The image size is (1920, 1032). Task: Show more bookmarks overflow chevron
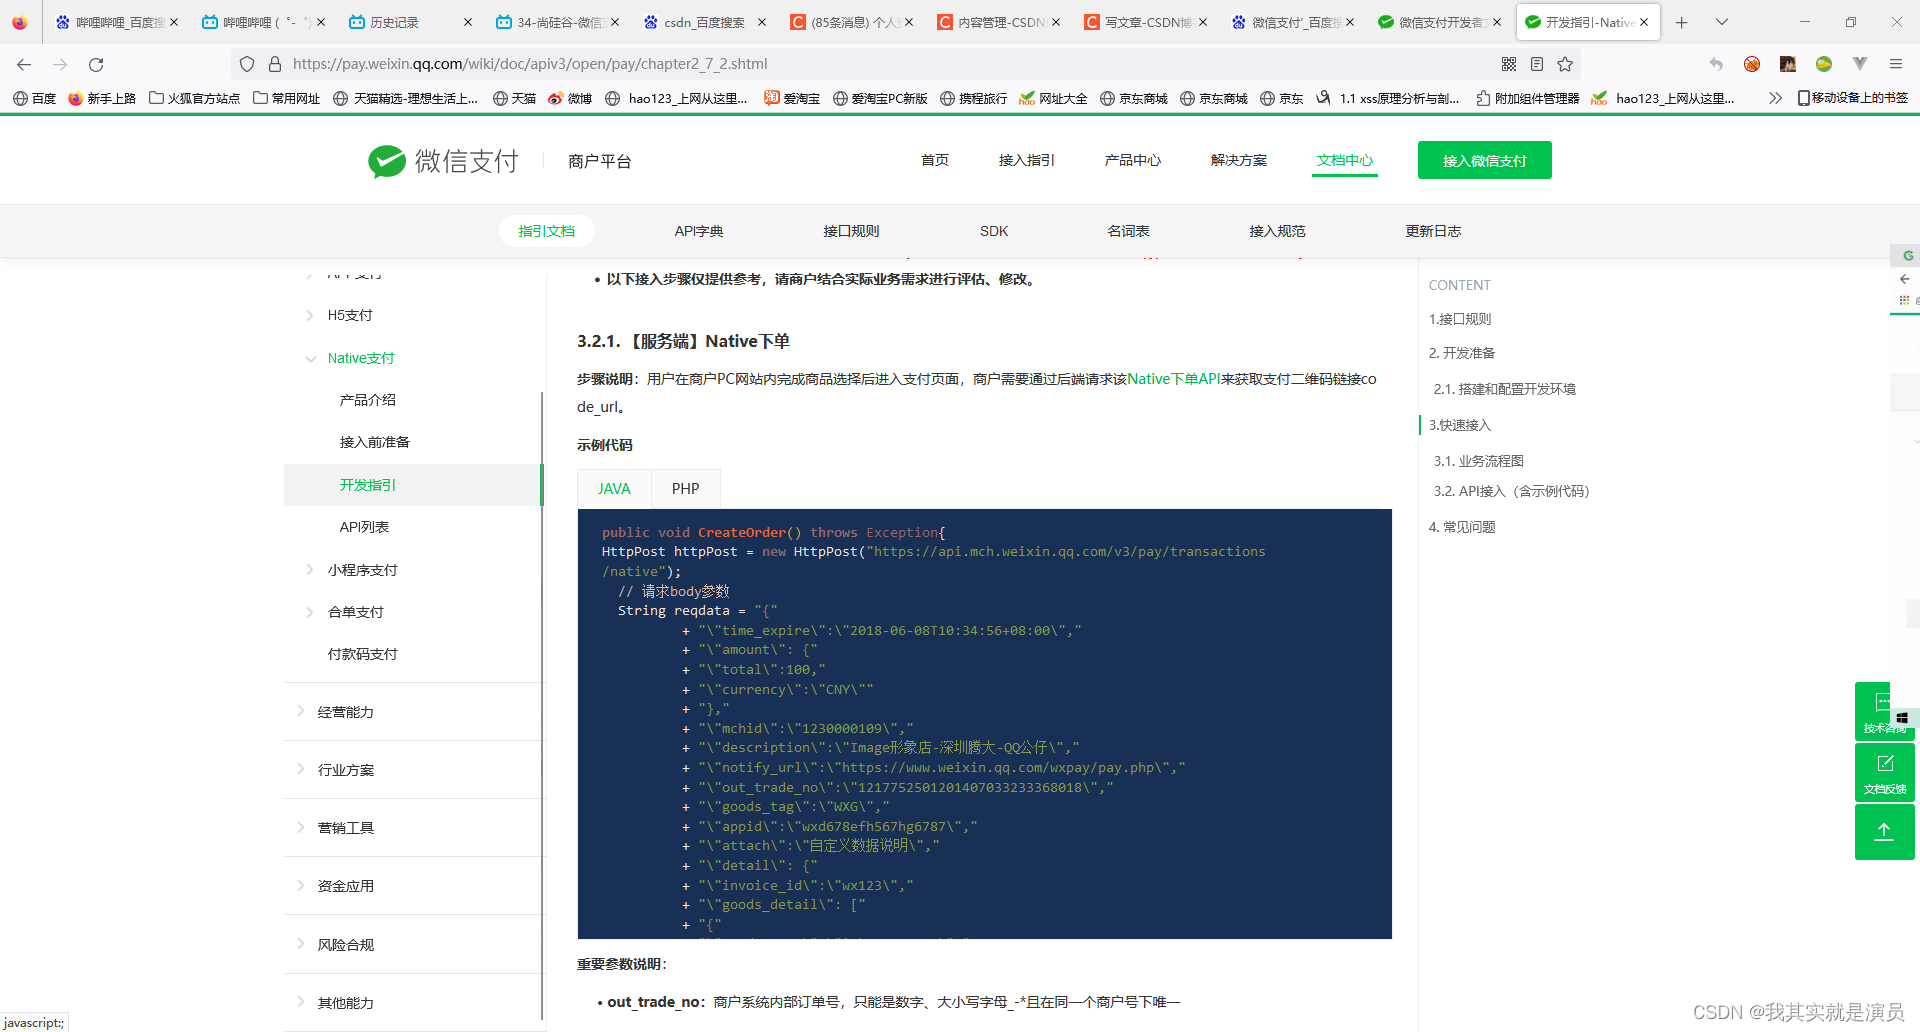click(x=1775, y=98)
